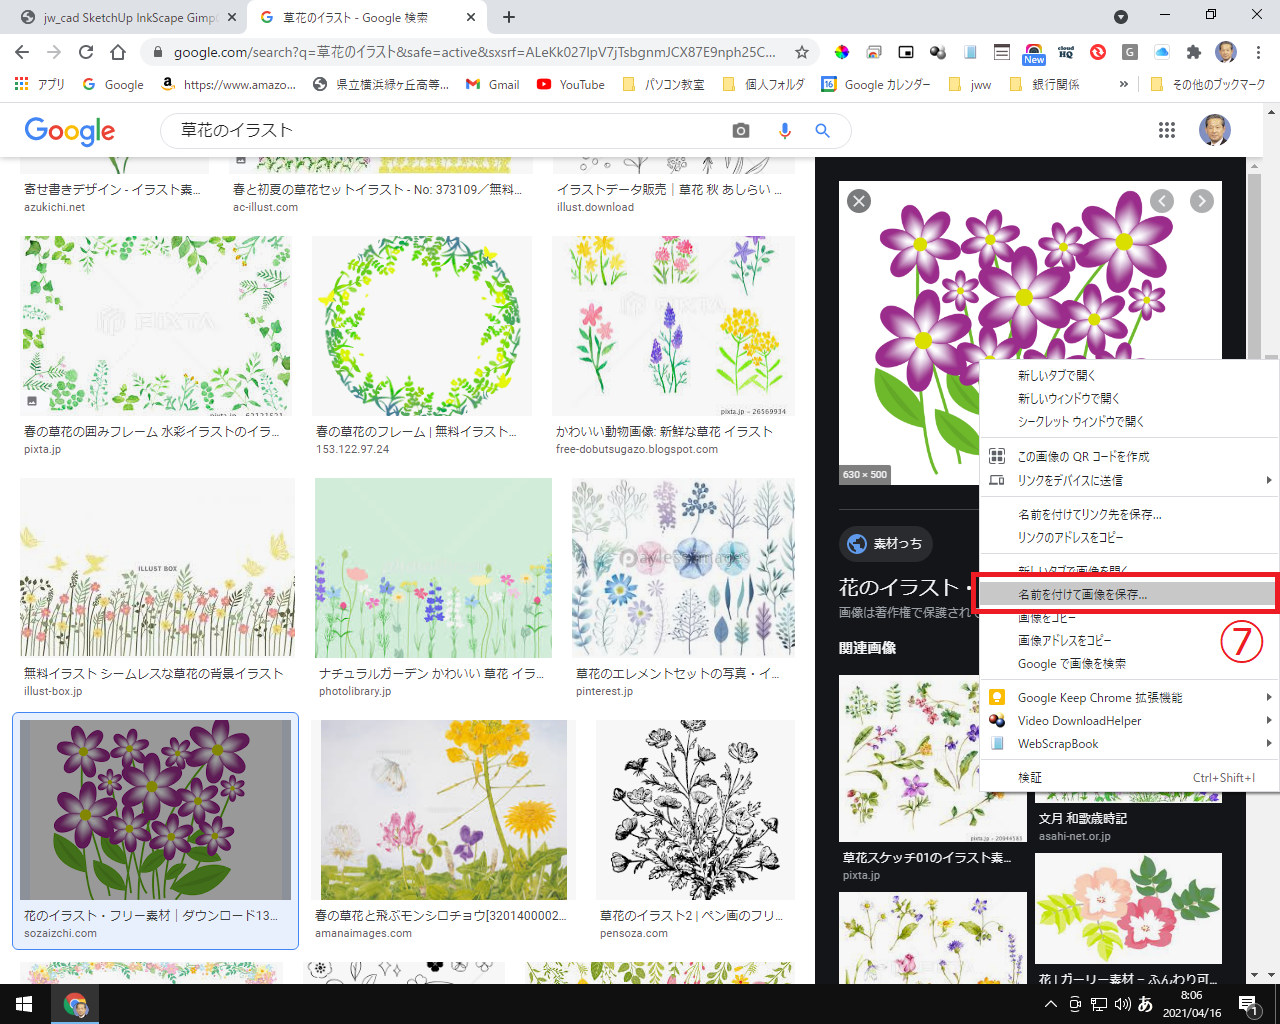Choose 名前を付けて画像を保存
This screenshot has width=1280, height=1024.
pos(1128,594)
